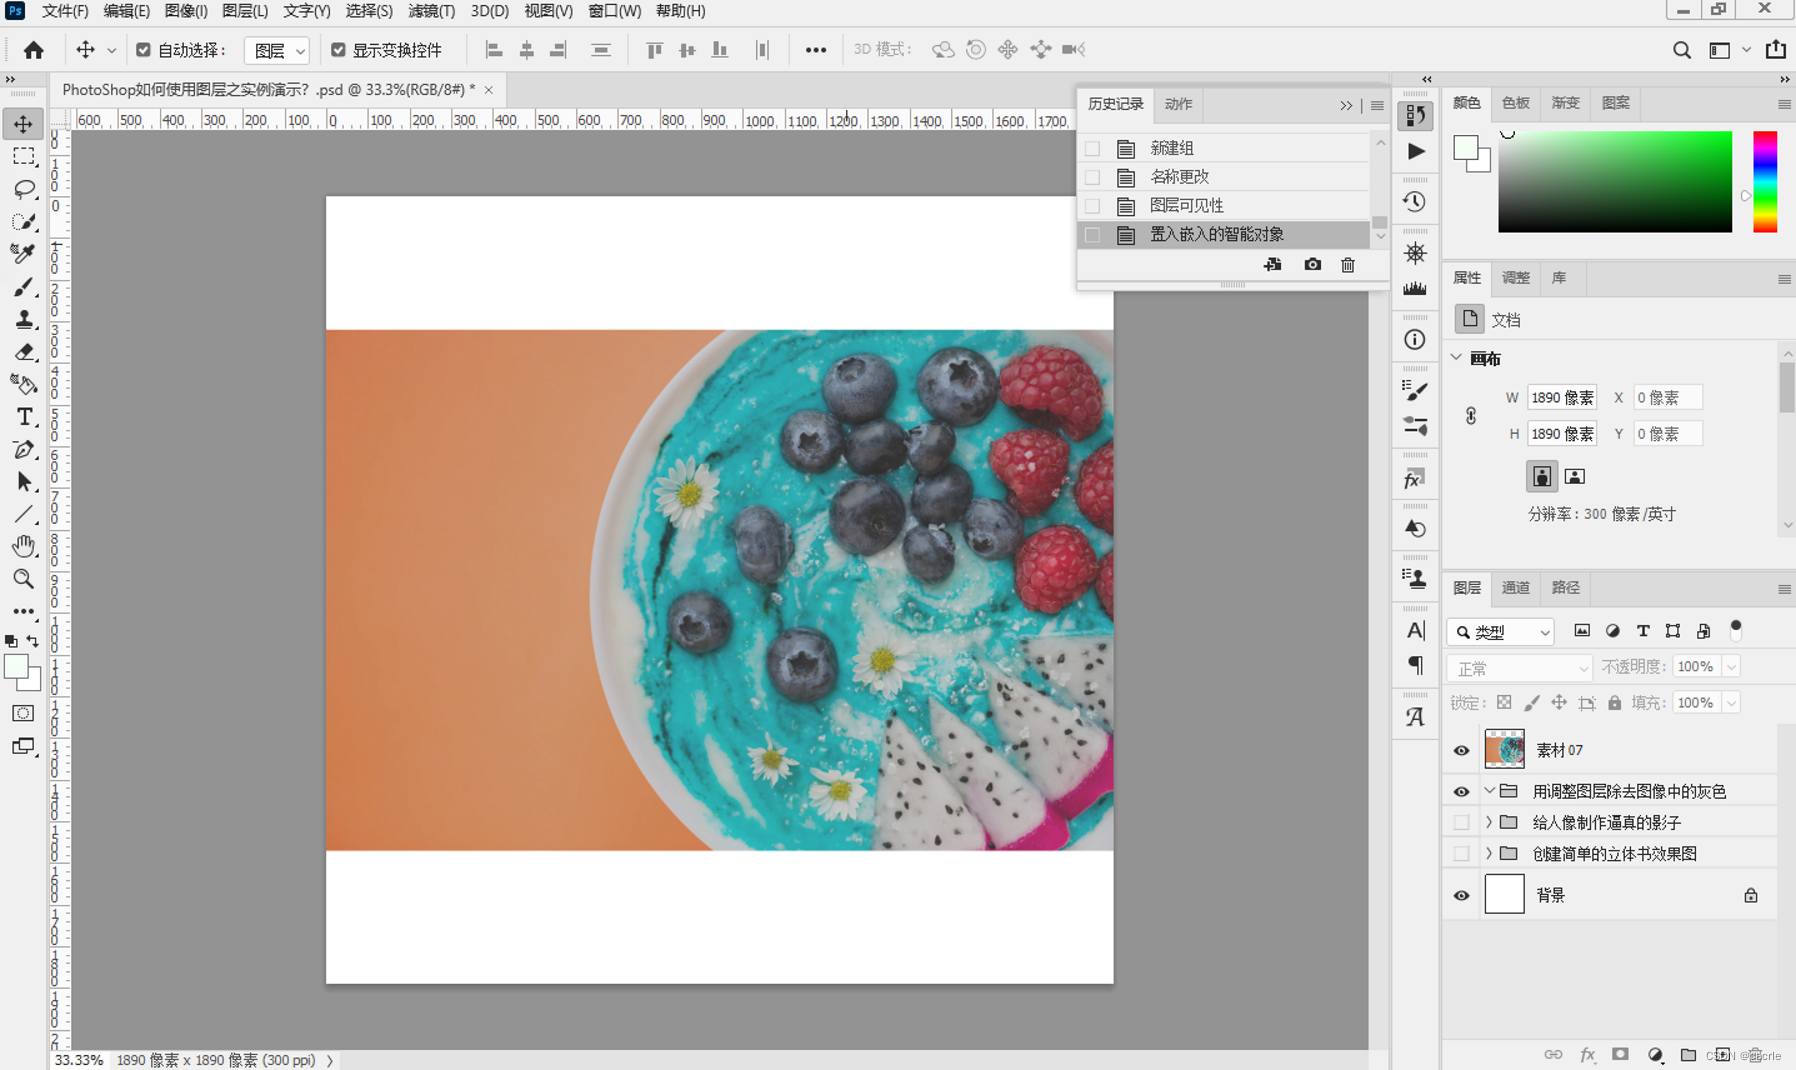Select the Clone Stamp tool
Image resolution: width=1796 pixels, height=1070 pixels.
point(23,319)
